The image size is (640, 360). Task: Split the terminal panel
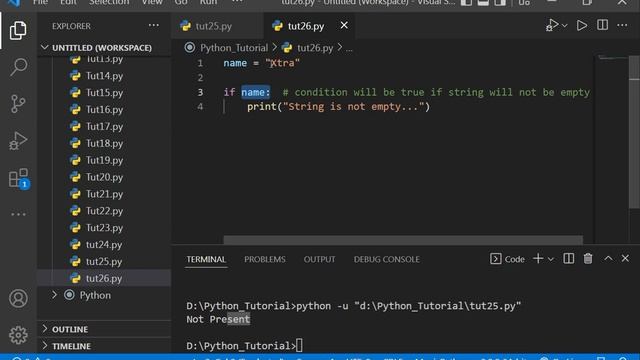point(569,258)
